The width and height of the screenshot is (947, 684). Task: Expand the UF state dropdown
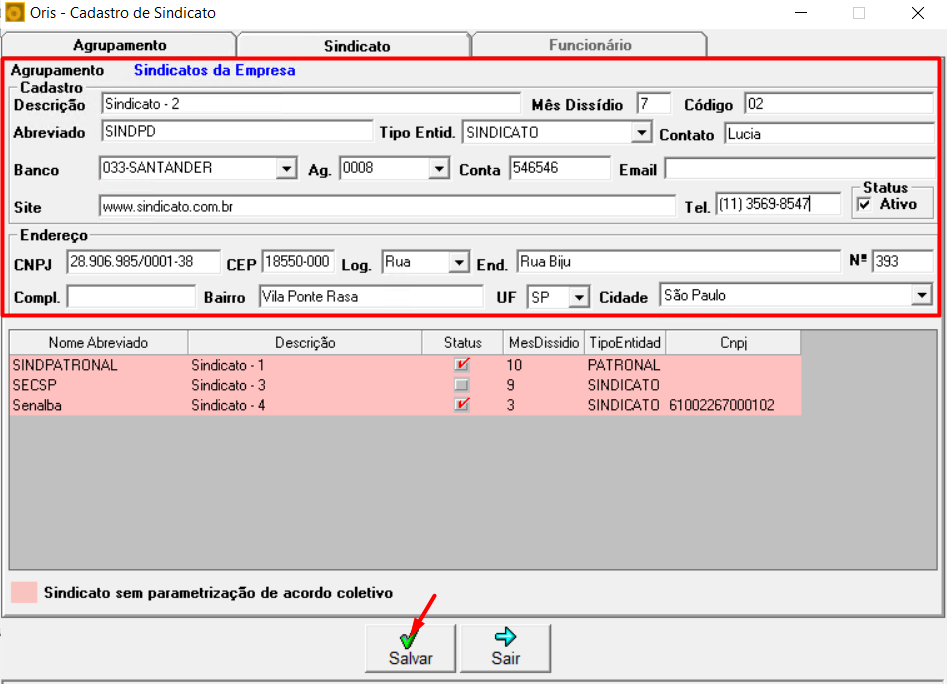click(x=579, y=297)
